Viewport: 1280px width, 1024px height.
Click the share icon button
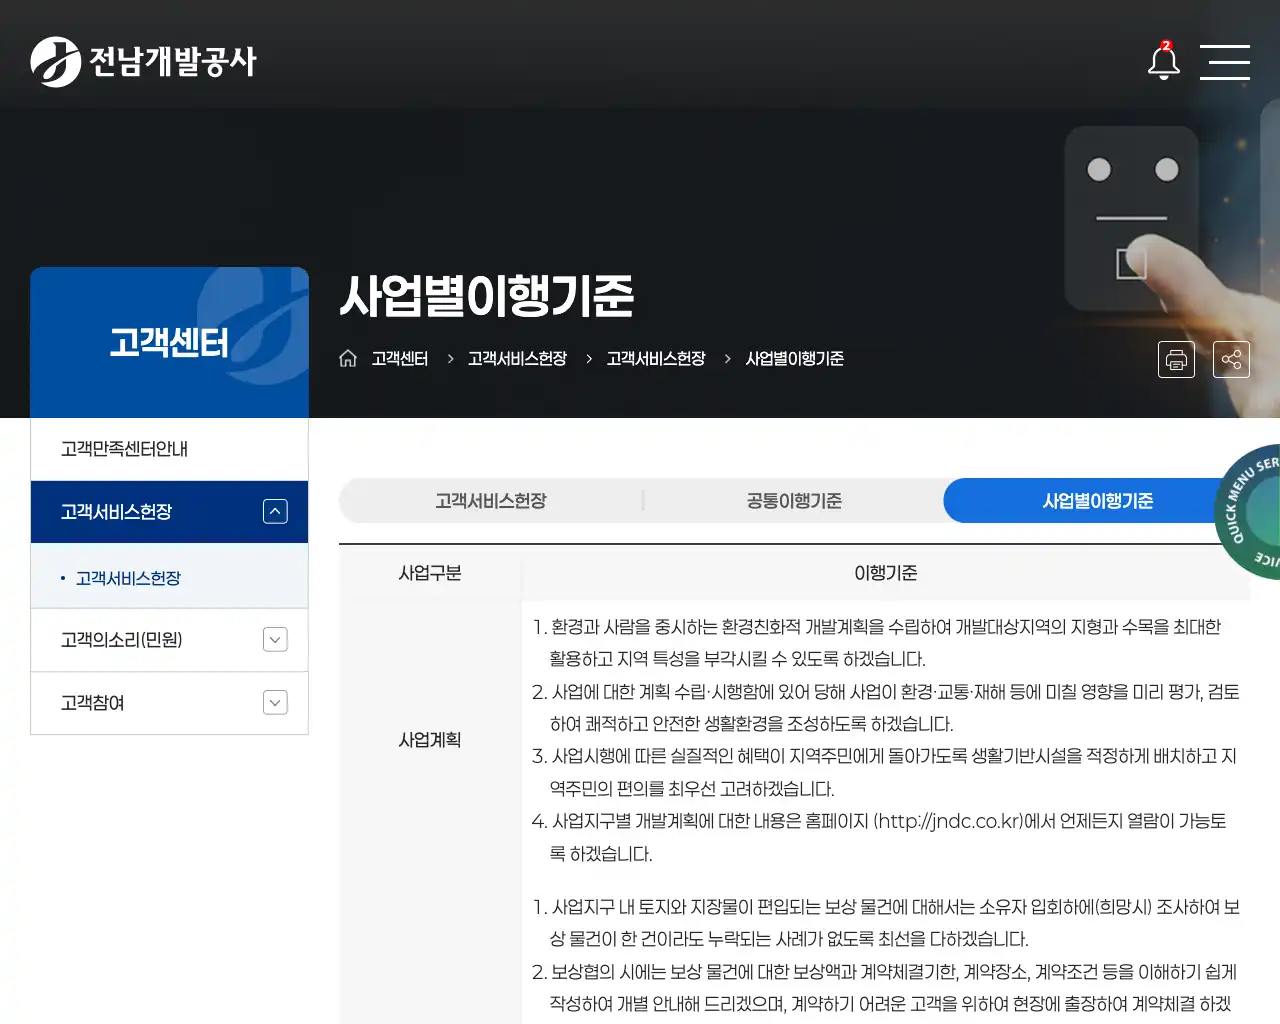point(1231,359)
